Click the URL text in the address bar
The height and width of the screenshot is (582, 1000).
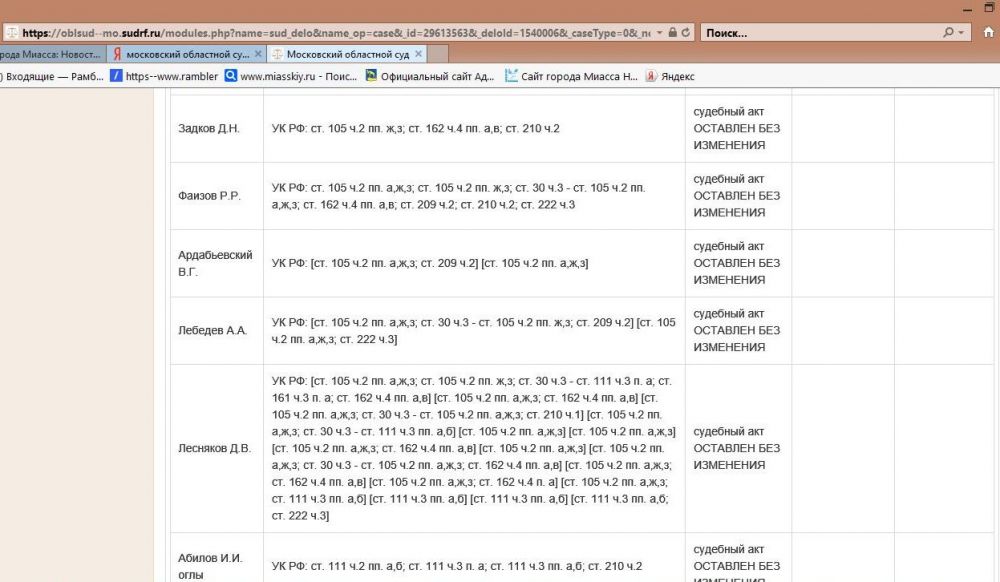click(x=330, y=33)
